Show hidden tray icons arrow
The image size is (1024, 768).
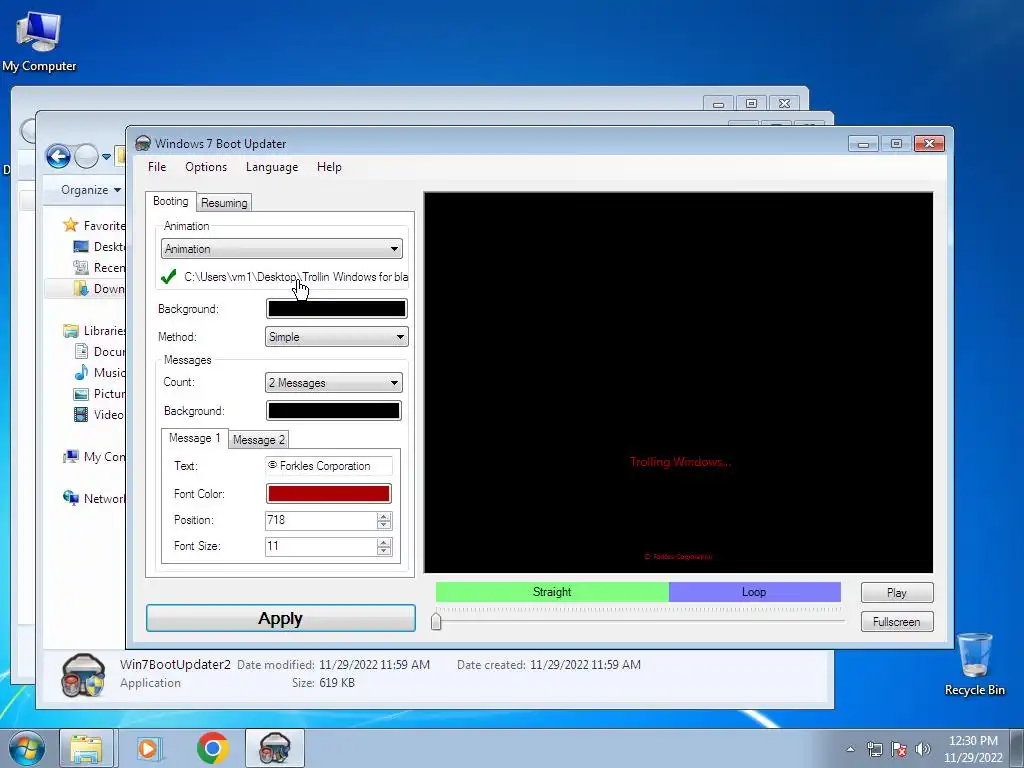click(850, 749)
